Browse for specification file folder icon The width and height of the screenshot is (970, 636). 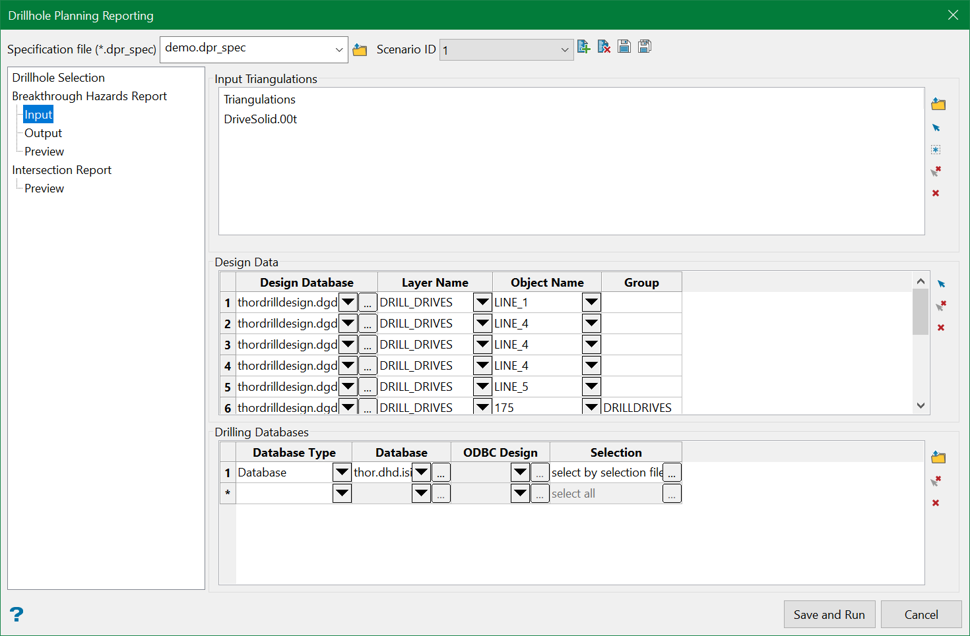pos(360,50)
